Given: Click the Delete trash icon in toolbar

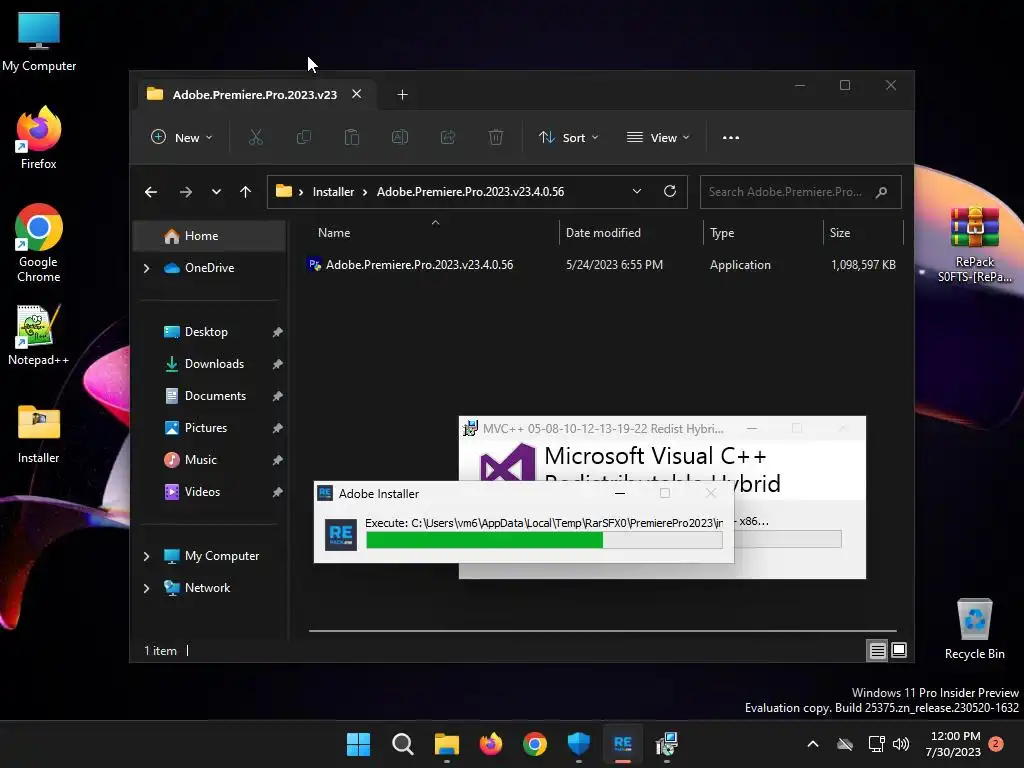Looking at the screenshot, I should (x=496, y=137).
